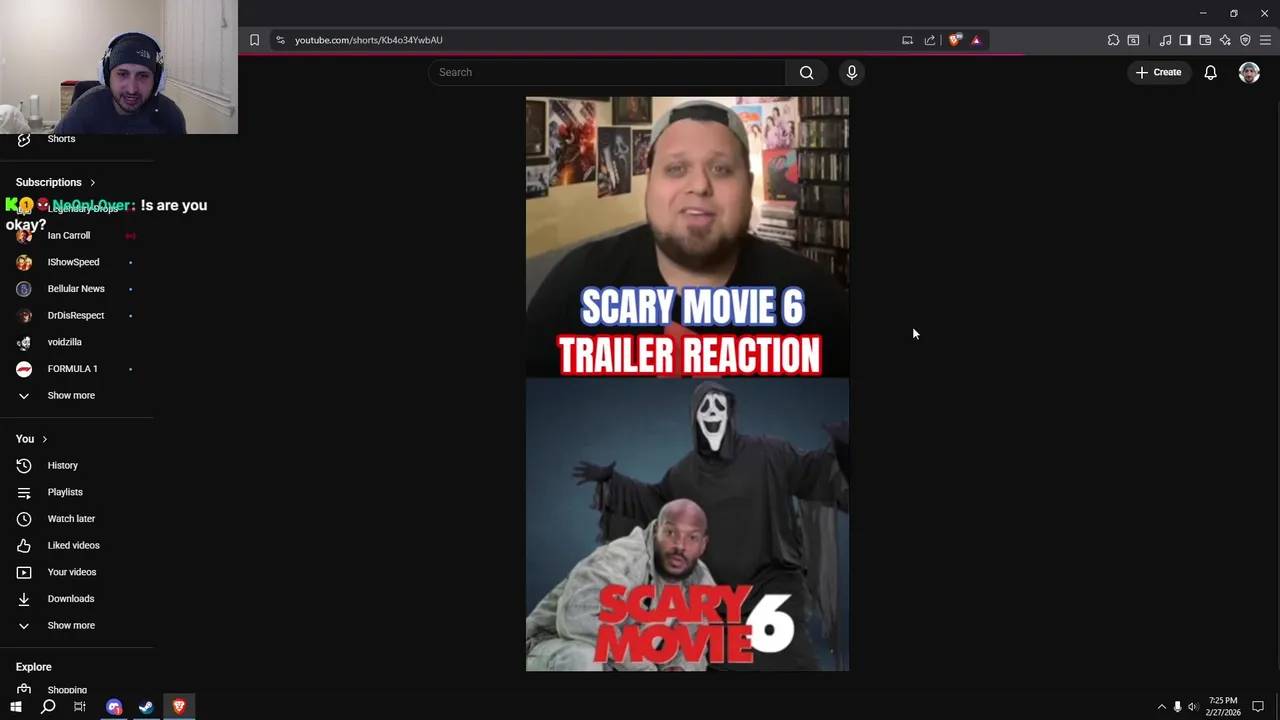Start voice search with the microphone
Image resolution: width=1280 pixels, height=720 pixels.
(852, 72)
